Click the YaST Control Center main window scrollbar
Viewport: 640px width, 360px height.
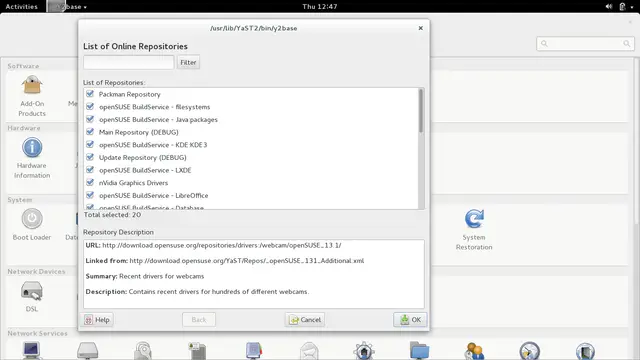tap(637, 141)
